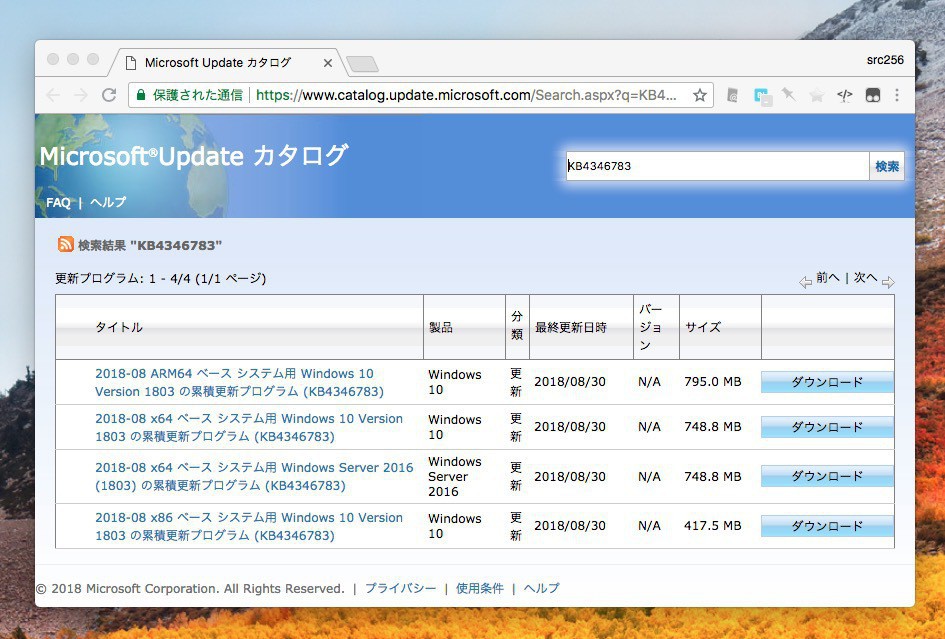Download the ARM64 Windows 10 update
The image size is (945, 639).
tap(827, 382)
